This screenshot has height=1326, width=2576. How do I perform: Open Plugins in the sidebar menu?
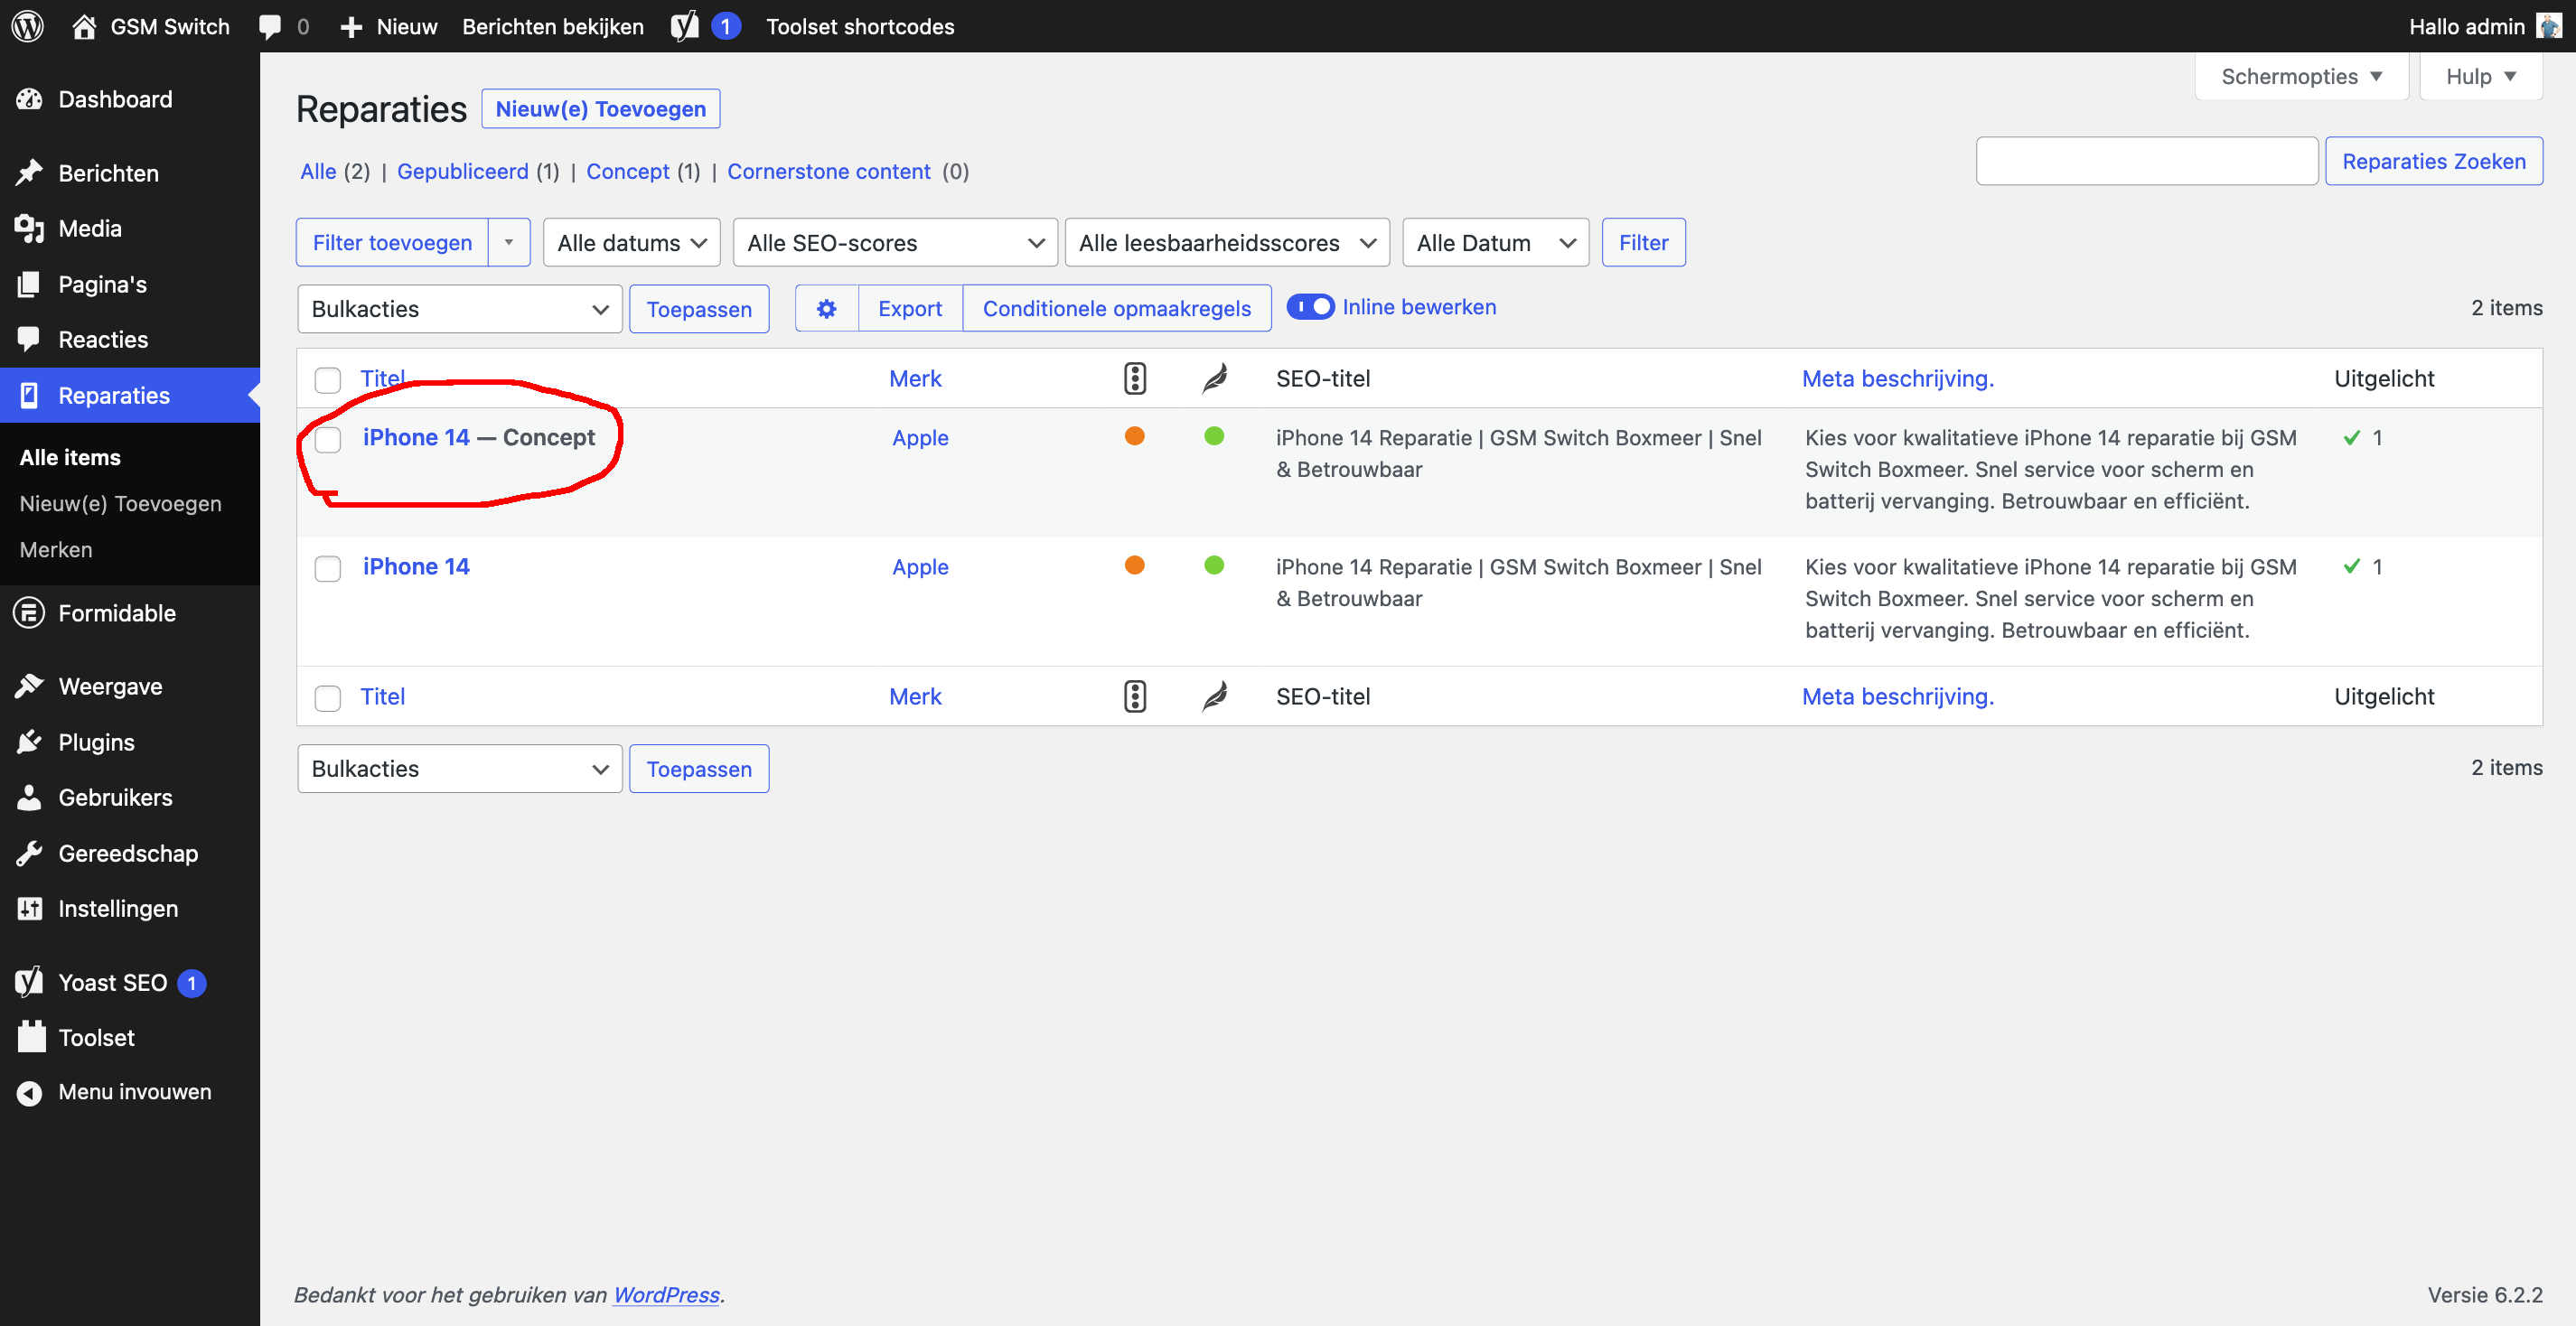[x=96, y=742]
